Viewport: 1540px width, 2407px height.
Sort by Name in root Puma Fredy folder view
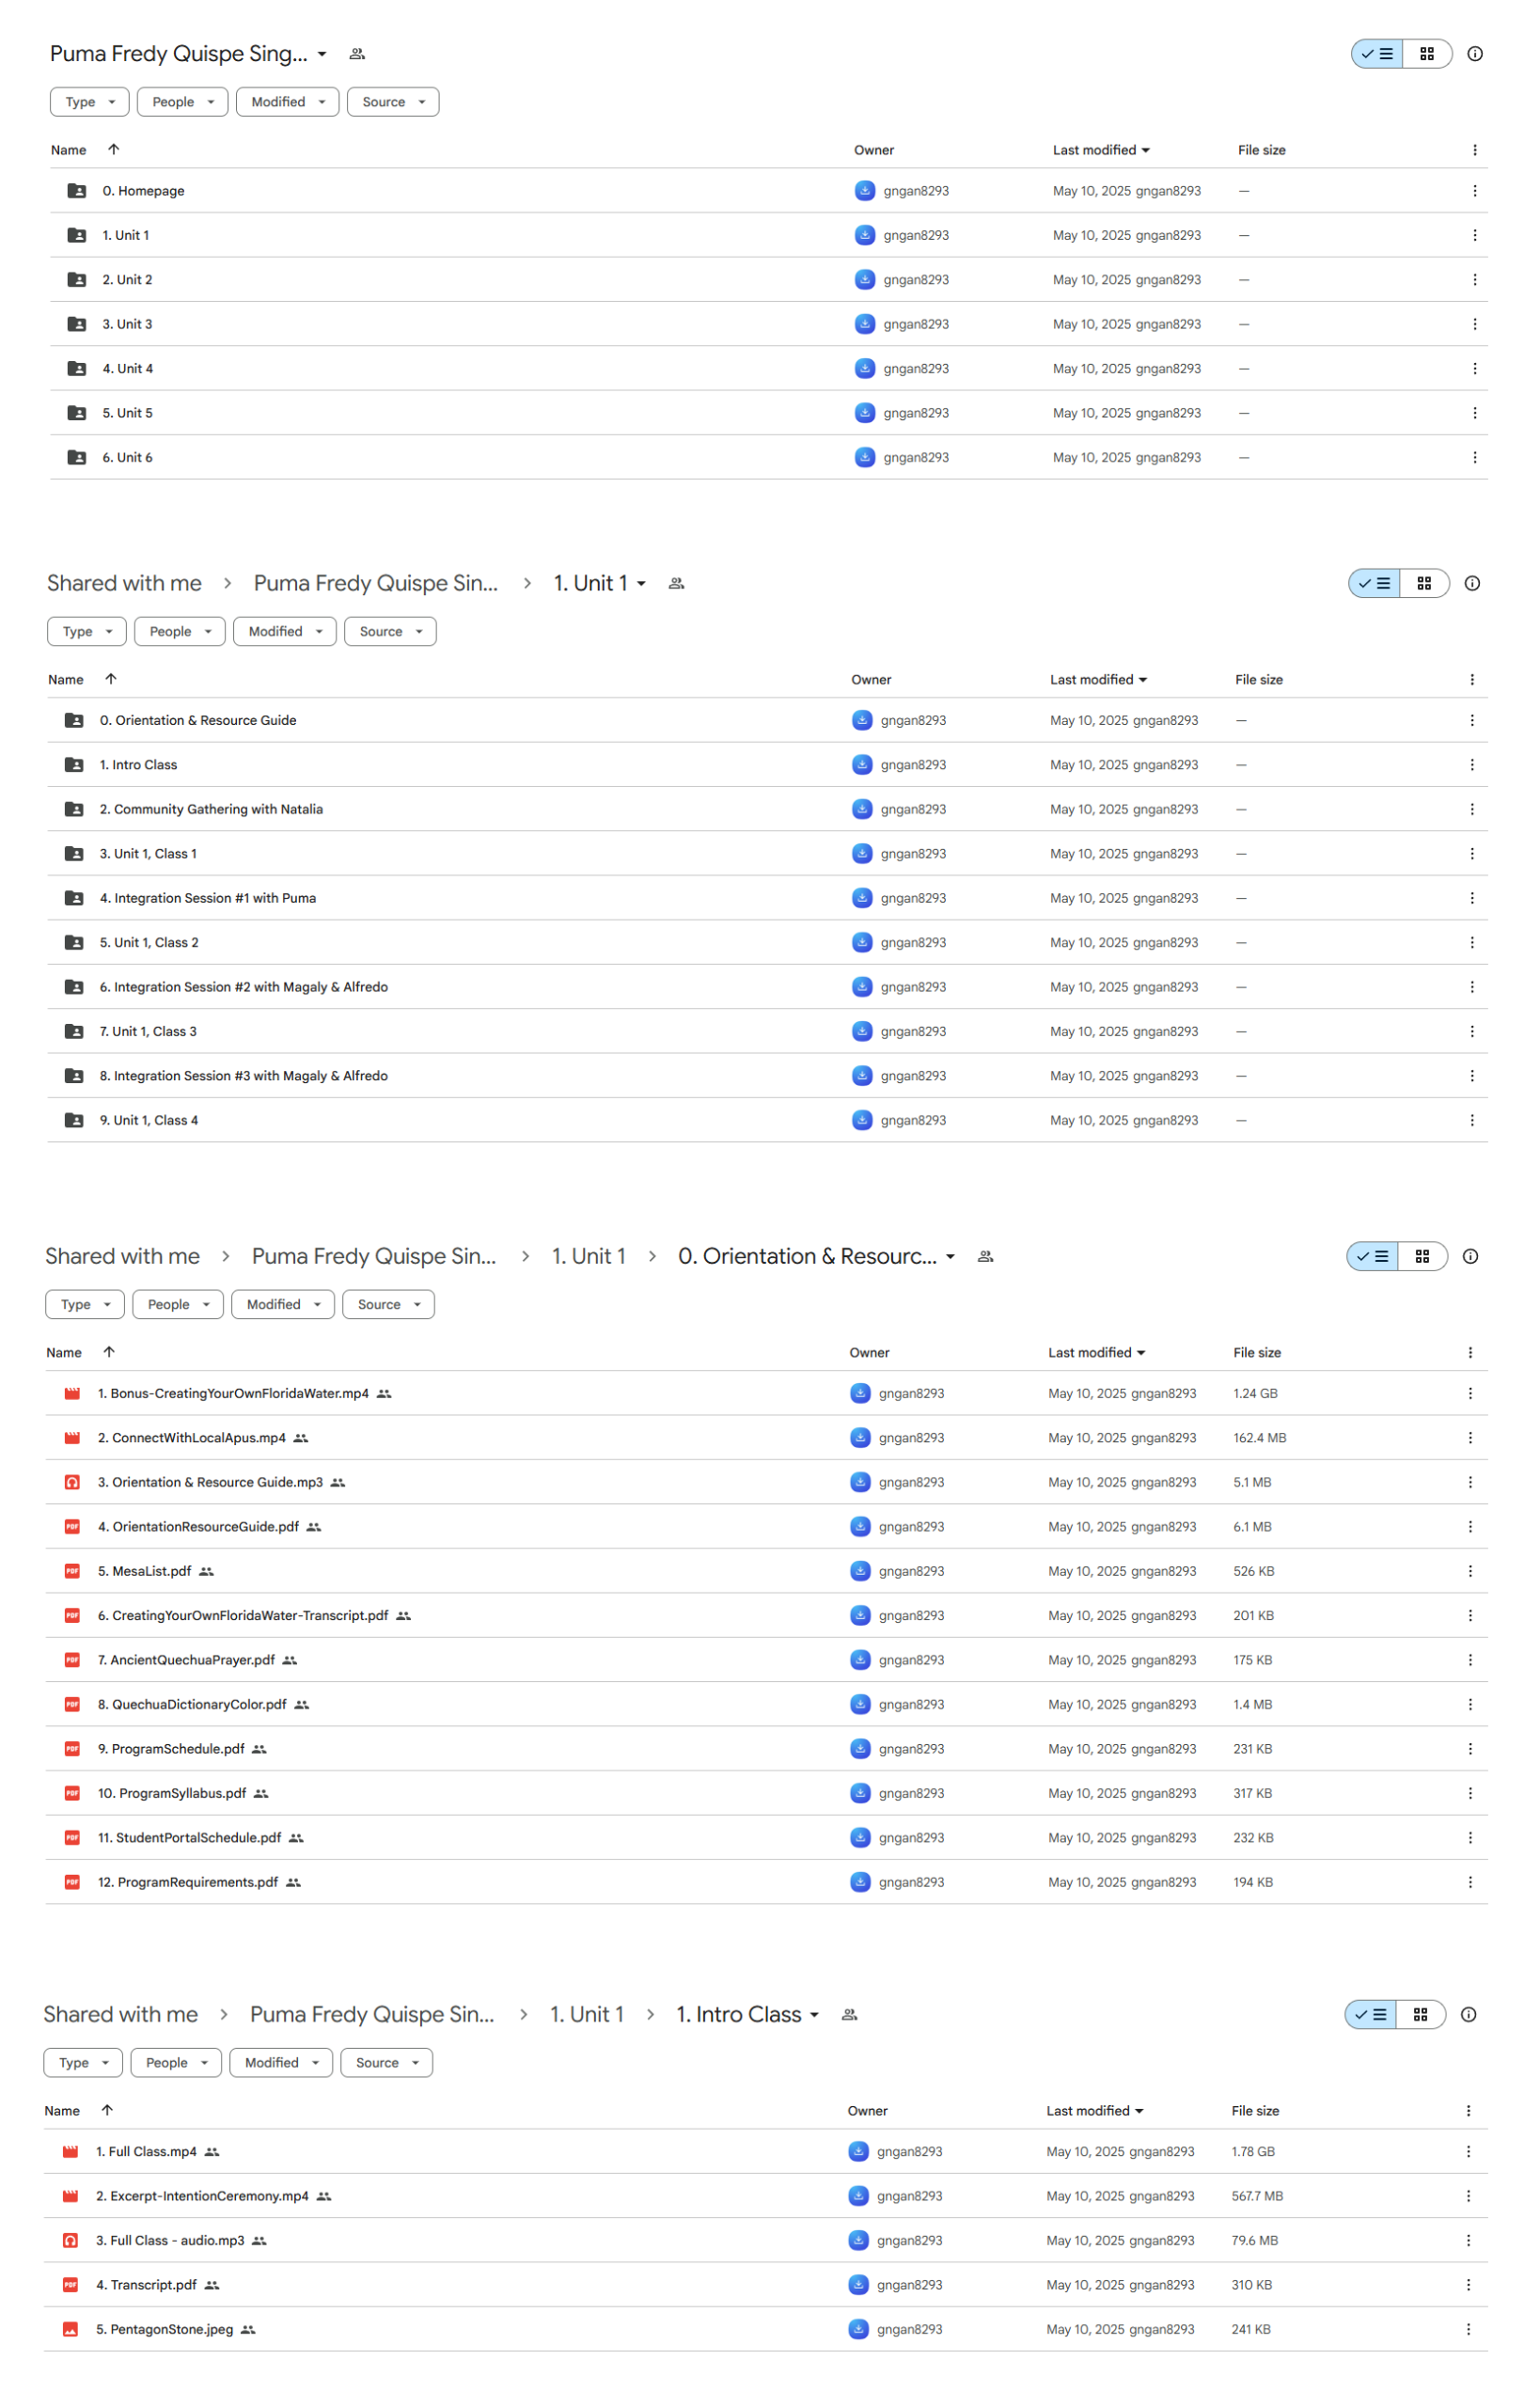(69, 150)
